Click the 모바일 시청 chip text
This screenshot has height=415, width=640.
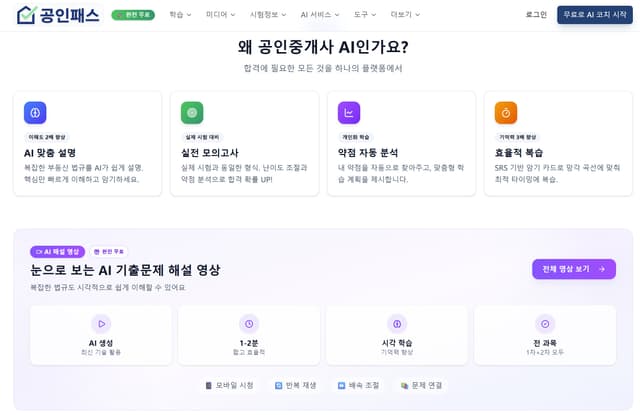[234, 385]
